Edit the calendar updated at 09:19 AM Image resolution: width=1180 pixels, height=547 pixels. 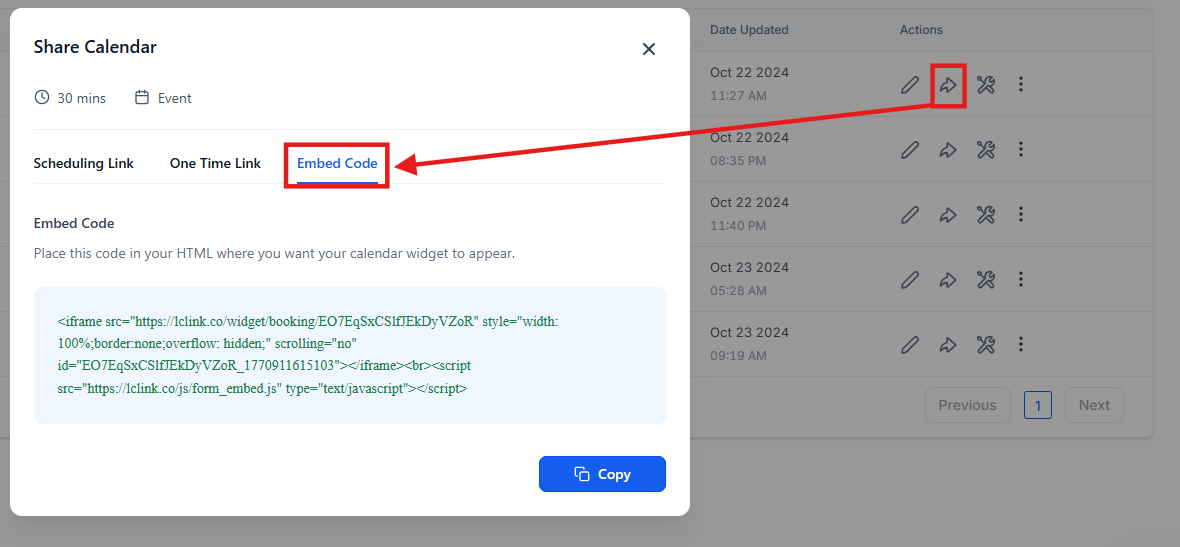point(910,345)
